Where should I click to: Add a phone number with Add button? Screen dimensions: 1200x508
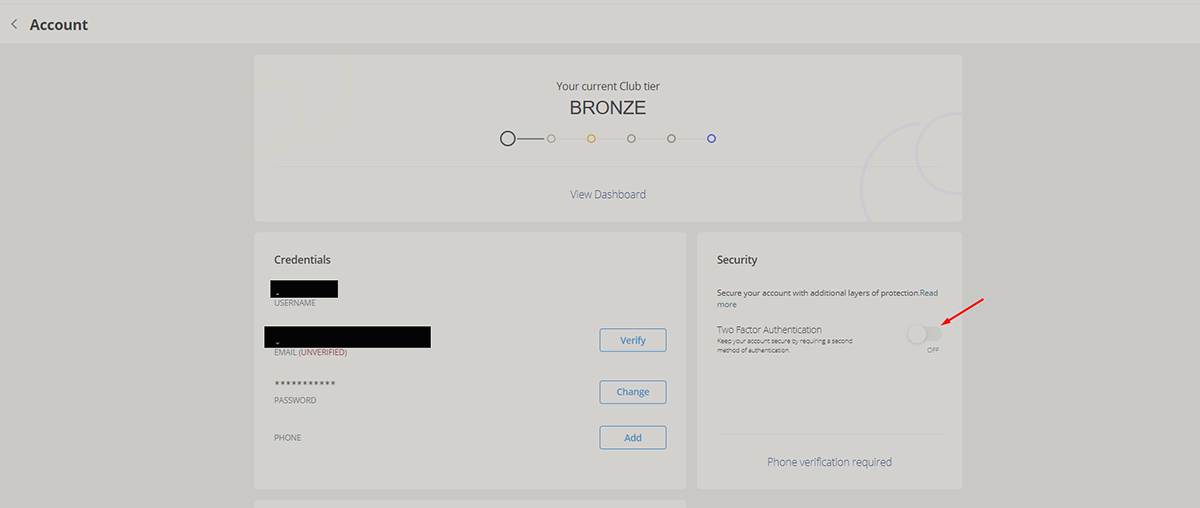[x=633, y=437]
